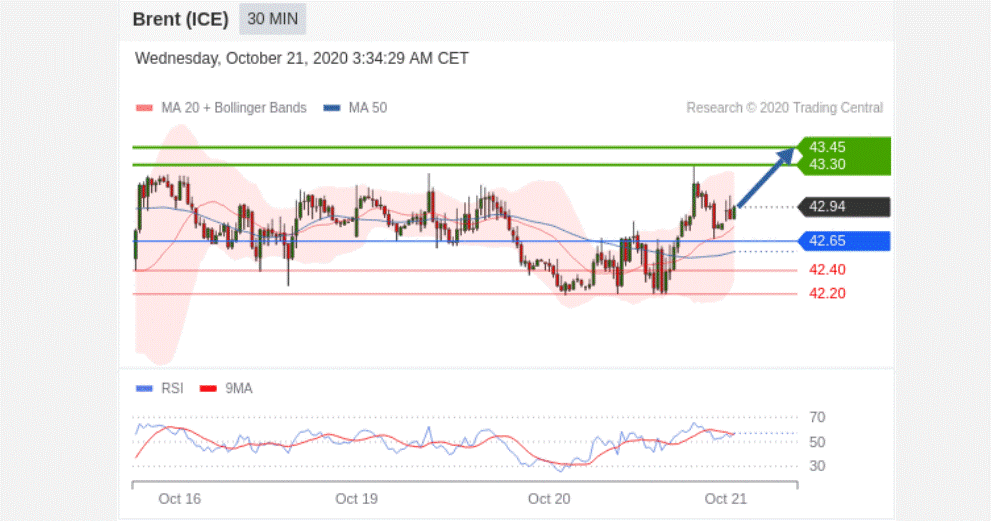Click the red 42.40 support label
This screenshot has width=991, height=521.
point(827,270)
